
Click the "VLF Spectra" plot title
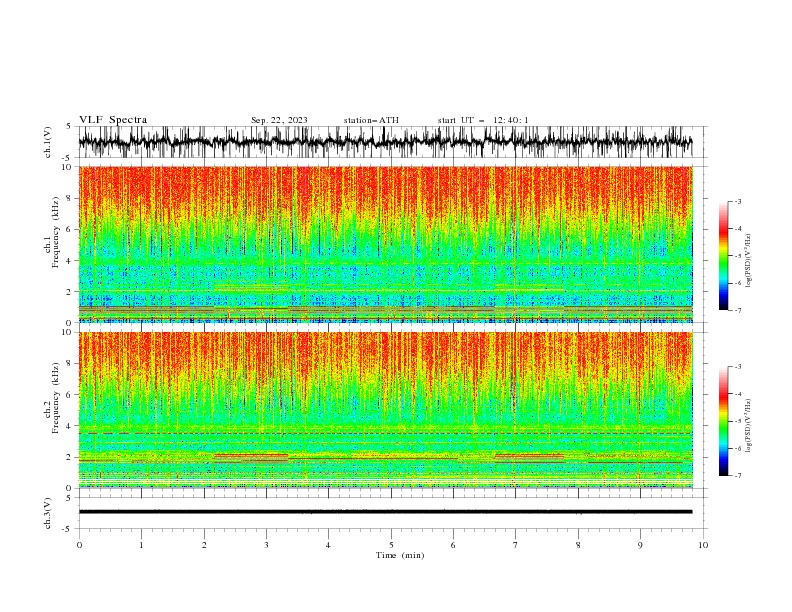tap(113, 120)
